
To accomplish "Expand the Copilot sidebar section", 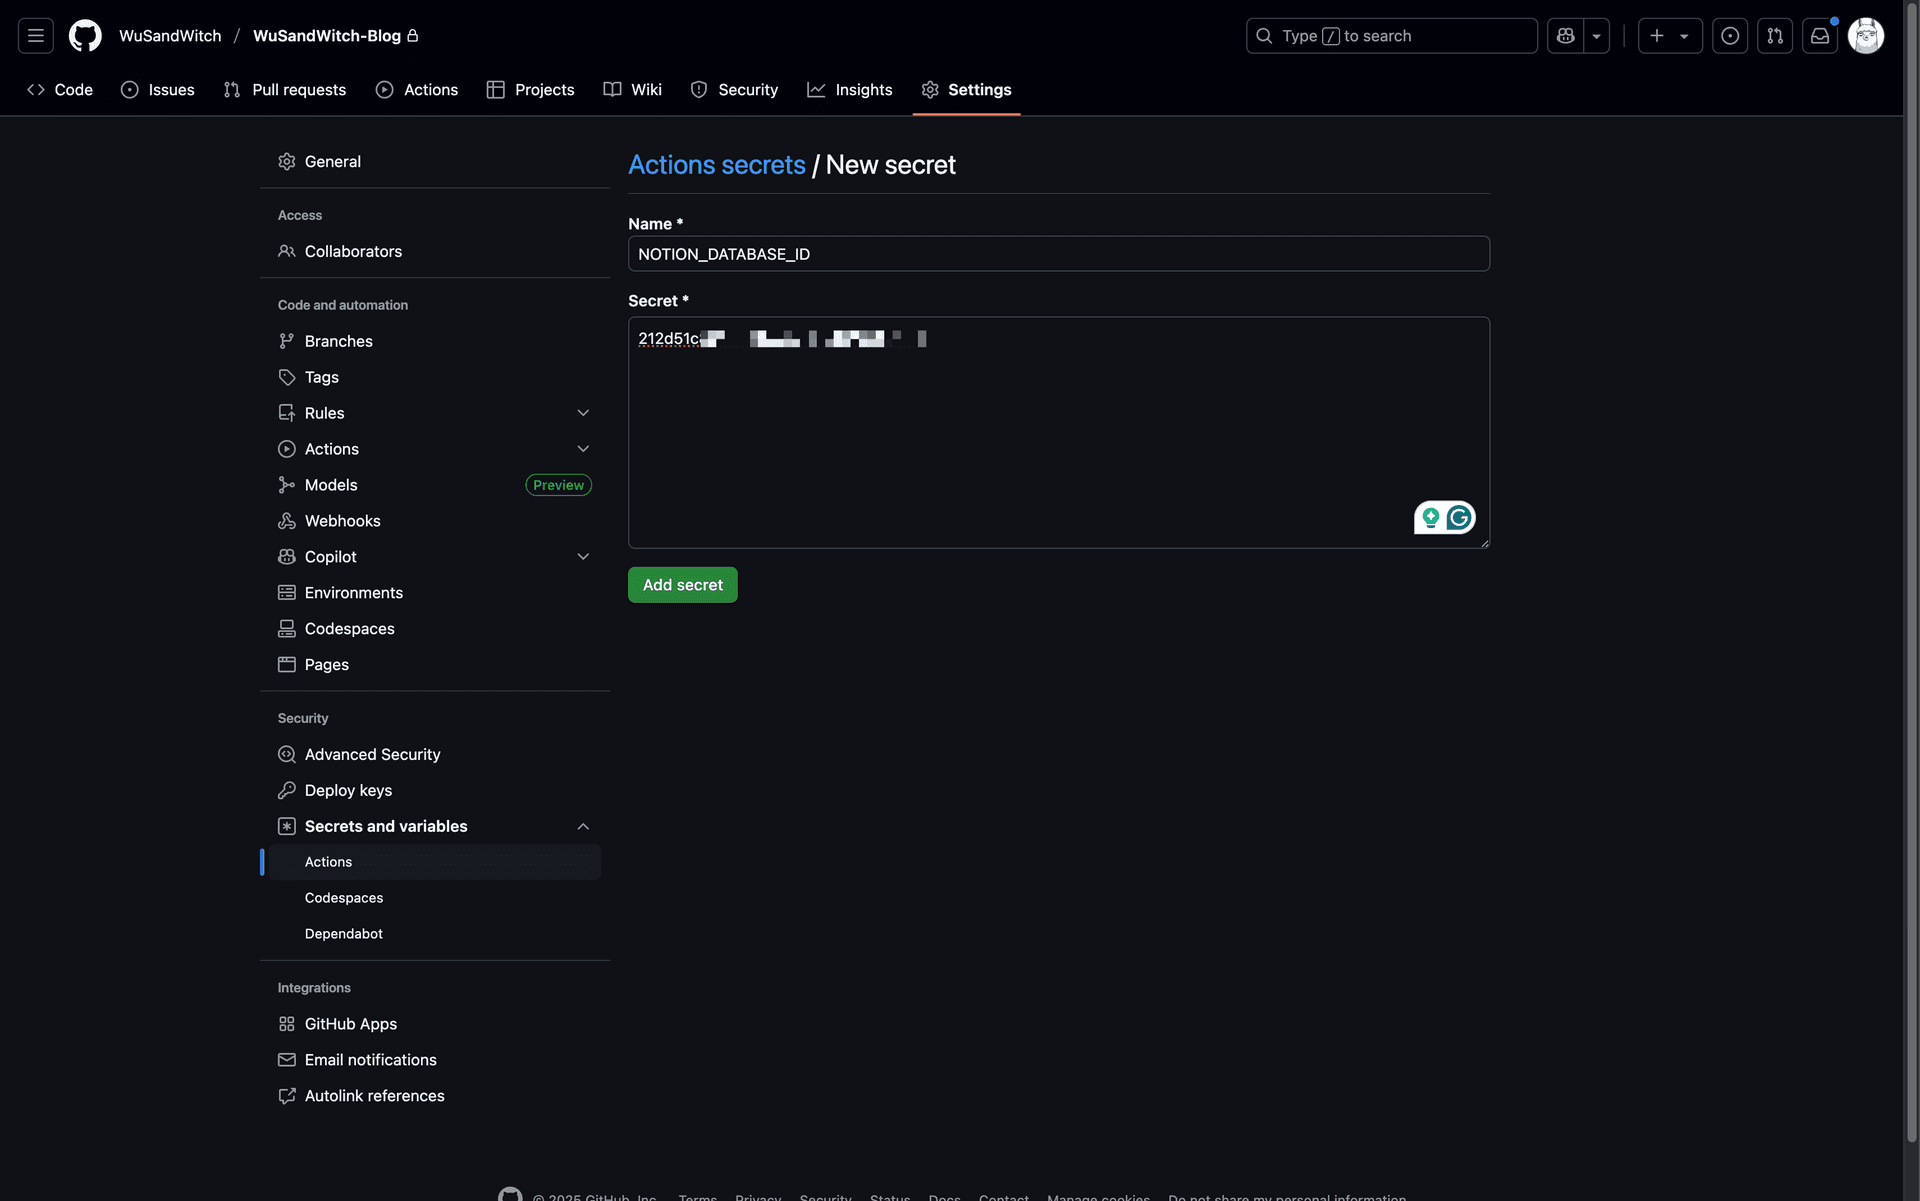I will coord(583,557).
